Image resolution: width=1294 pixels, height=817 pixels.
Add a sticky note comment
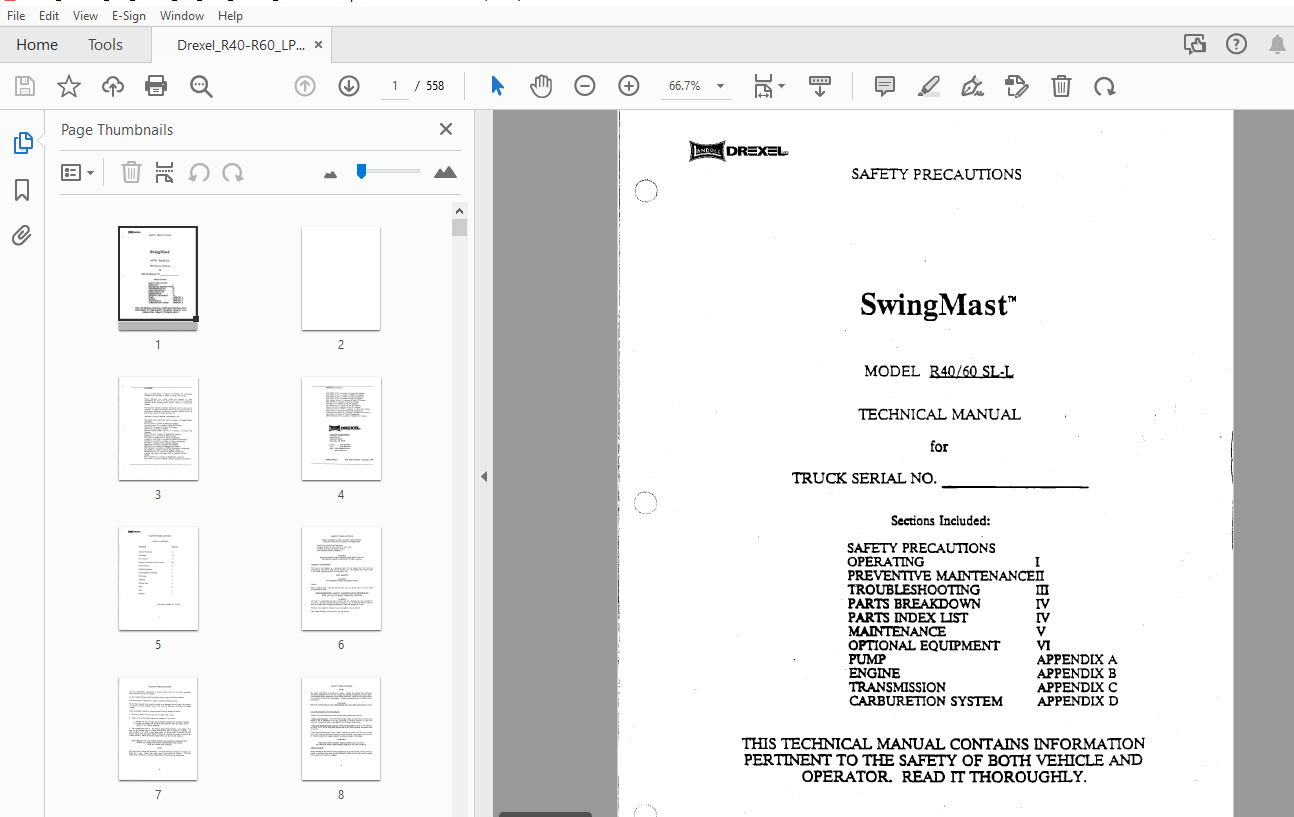click(885, 86)
